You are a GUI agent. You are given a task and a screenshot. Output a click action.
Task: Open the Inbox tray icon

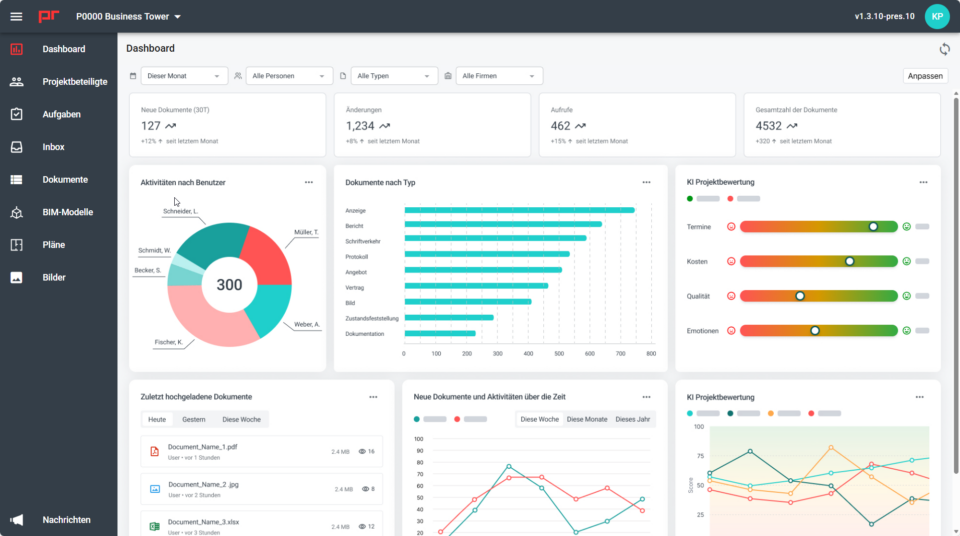16,147
